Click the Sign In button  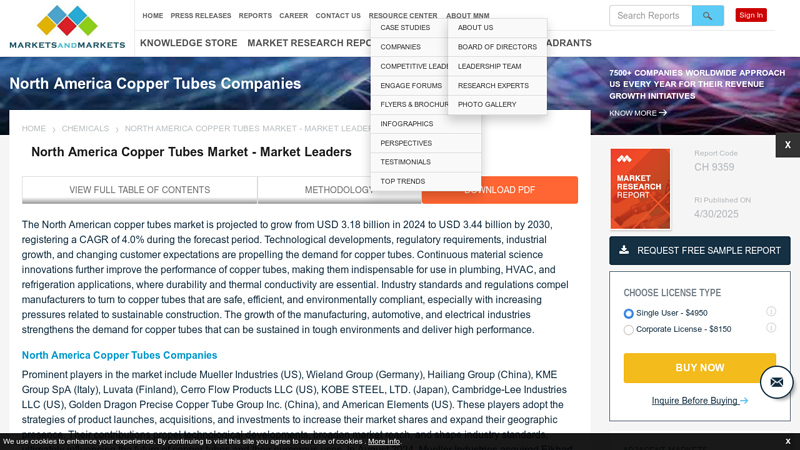click(751, 15)
